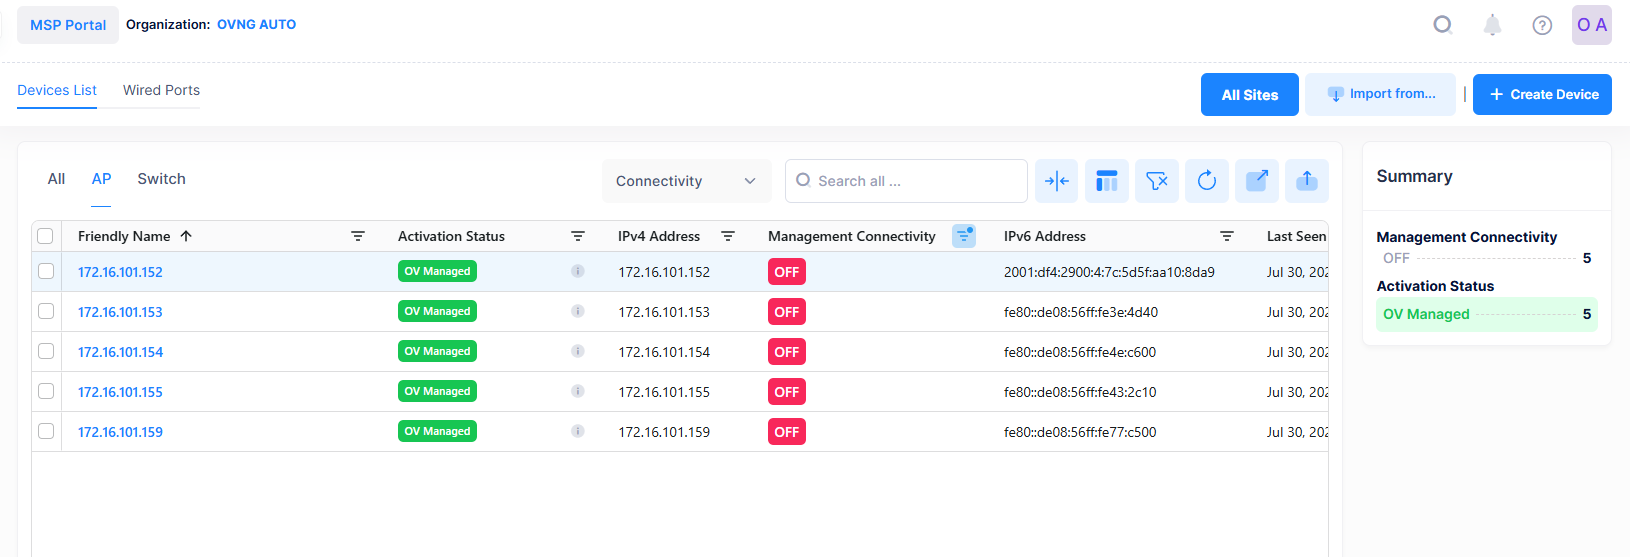This screenshot has height=557, width=1630.
Task: Open active Management Connectivity filter
Action: click(x=963, y=236)
